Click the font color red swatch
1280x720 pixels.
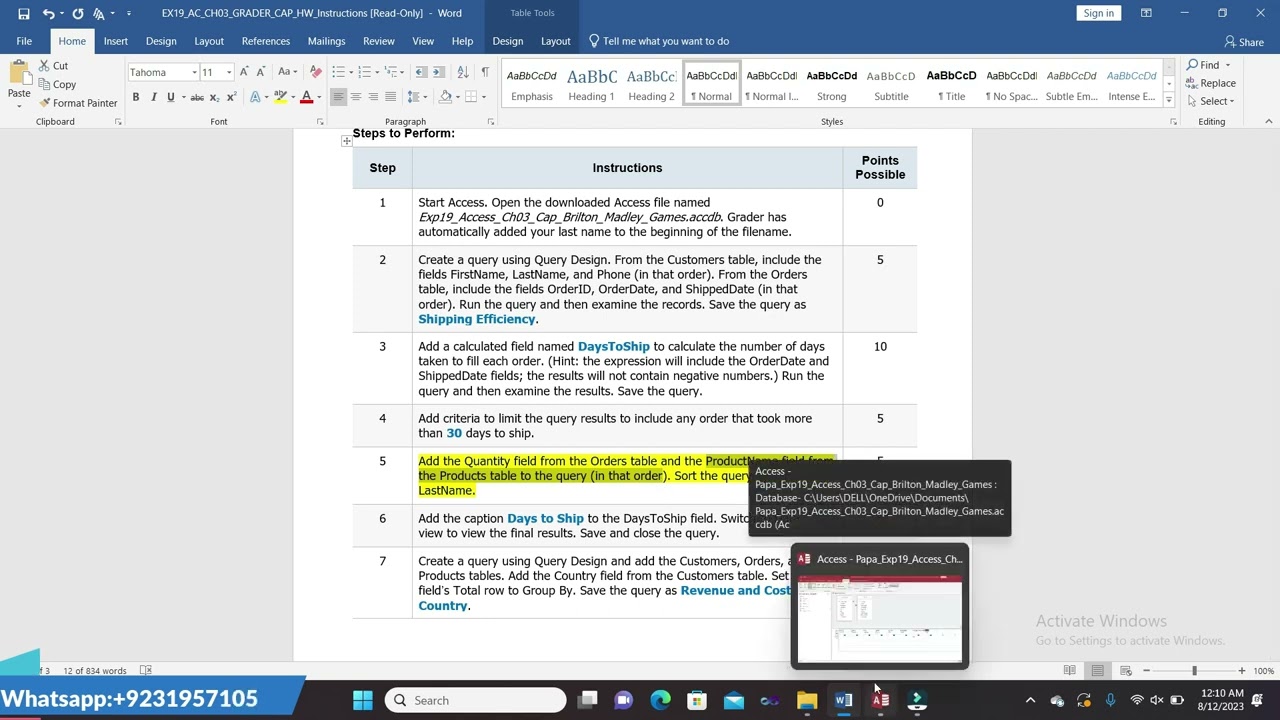[306, 97]
